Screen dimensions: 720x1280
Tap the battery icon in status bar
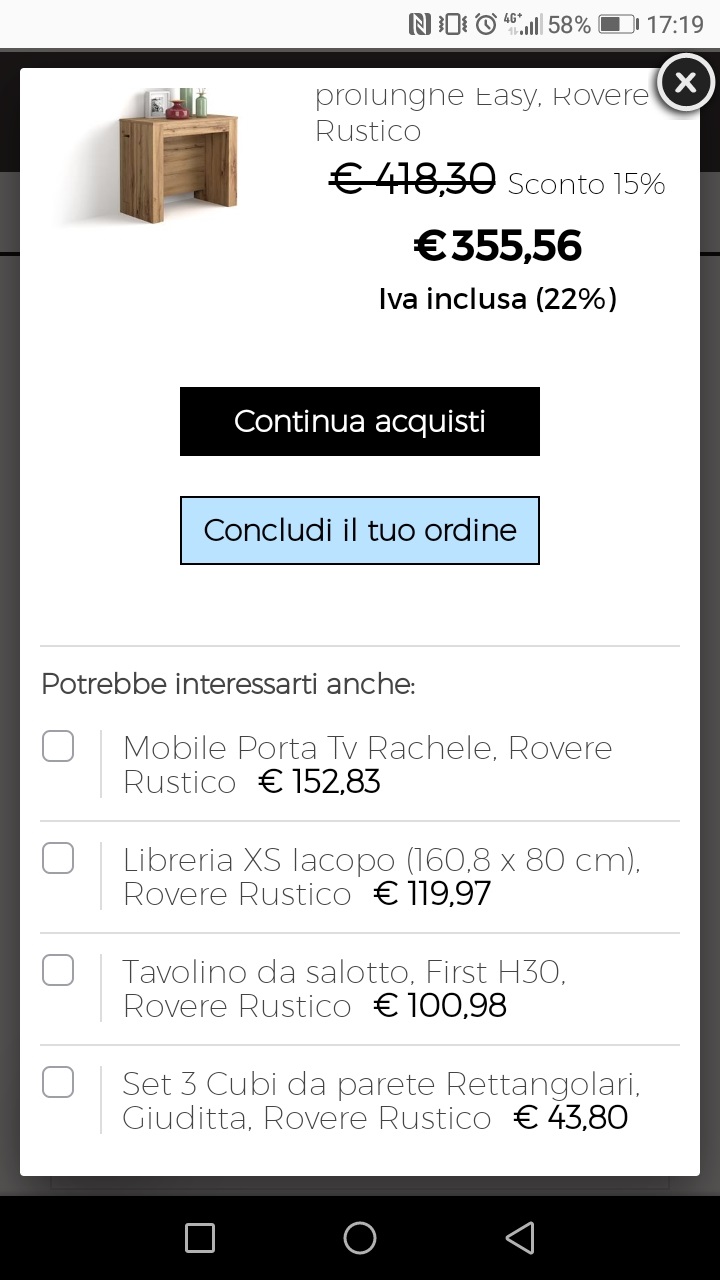pyautogui.click(x=618, y=24)
